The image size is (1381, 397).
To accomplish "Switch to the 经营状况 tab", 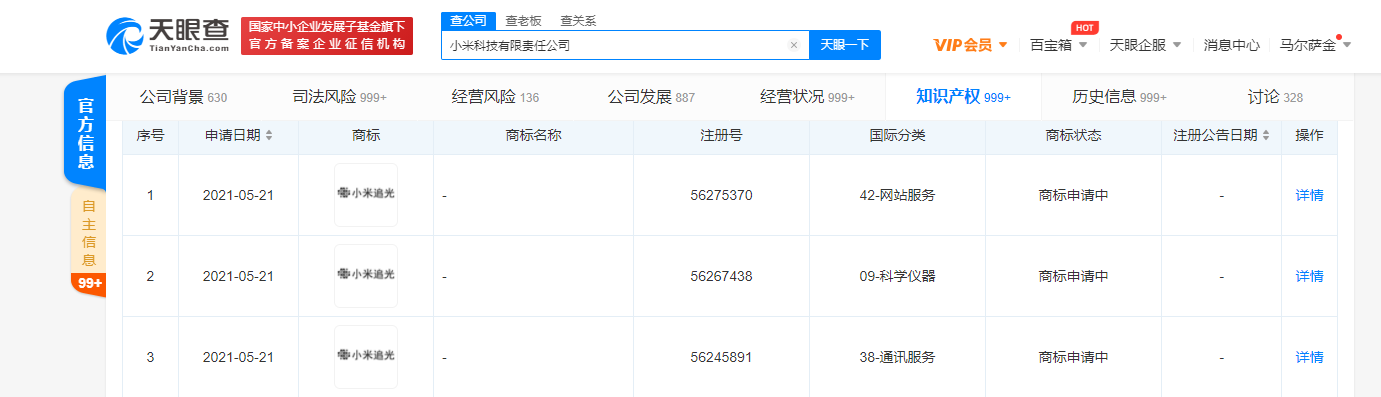I will pos(807,97).
